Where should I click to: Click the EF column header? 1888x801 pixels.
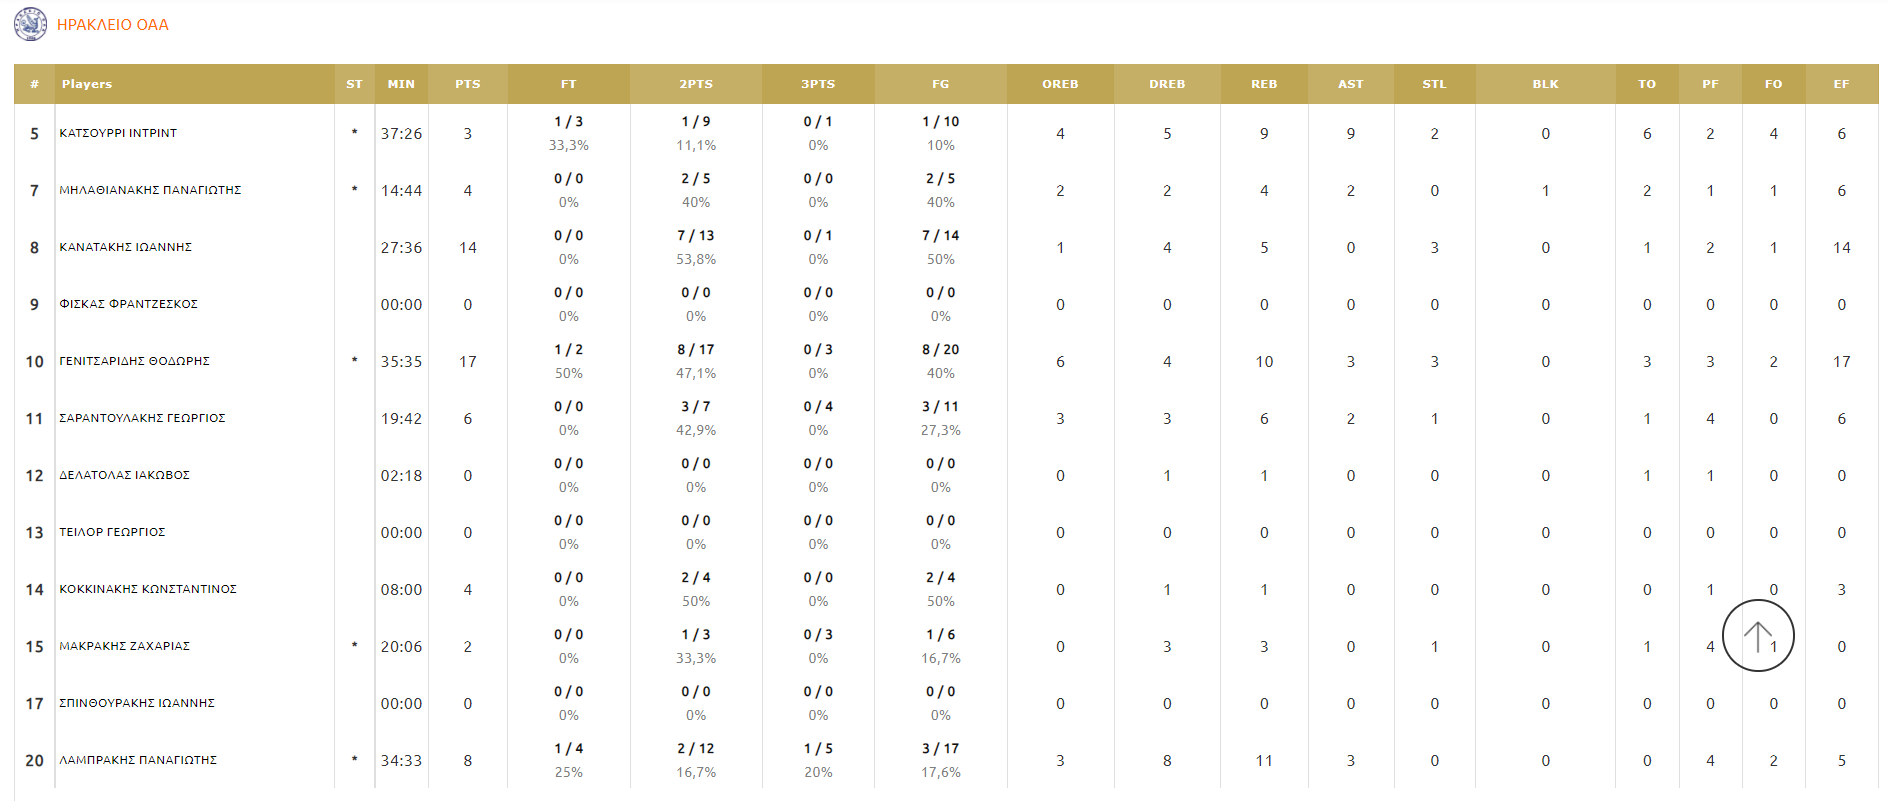(x=1840, y=84)
